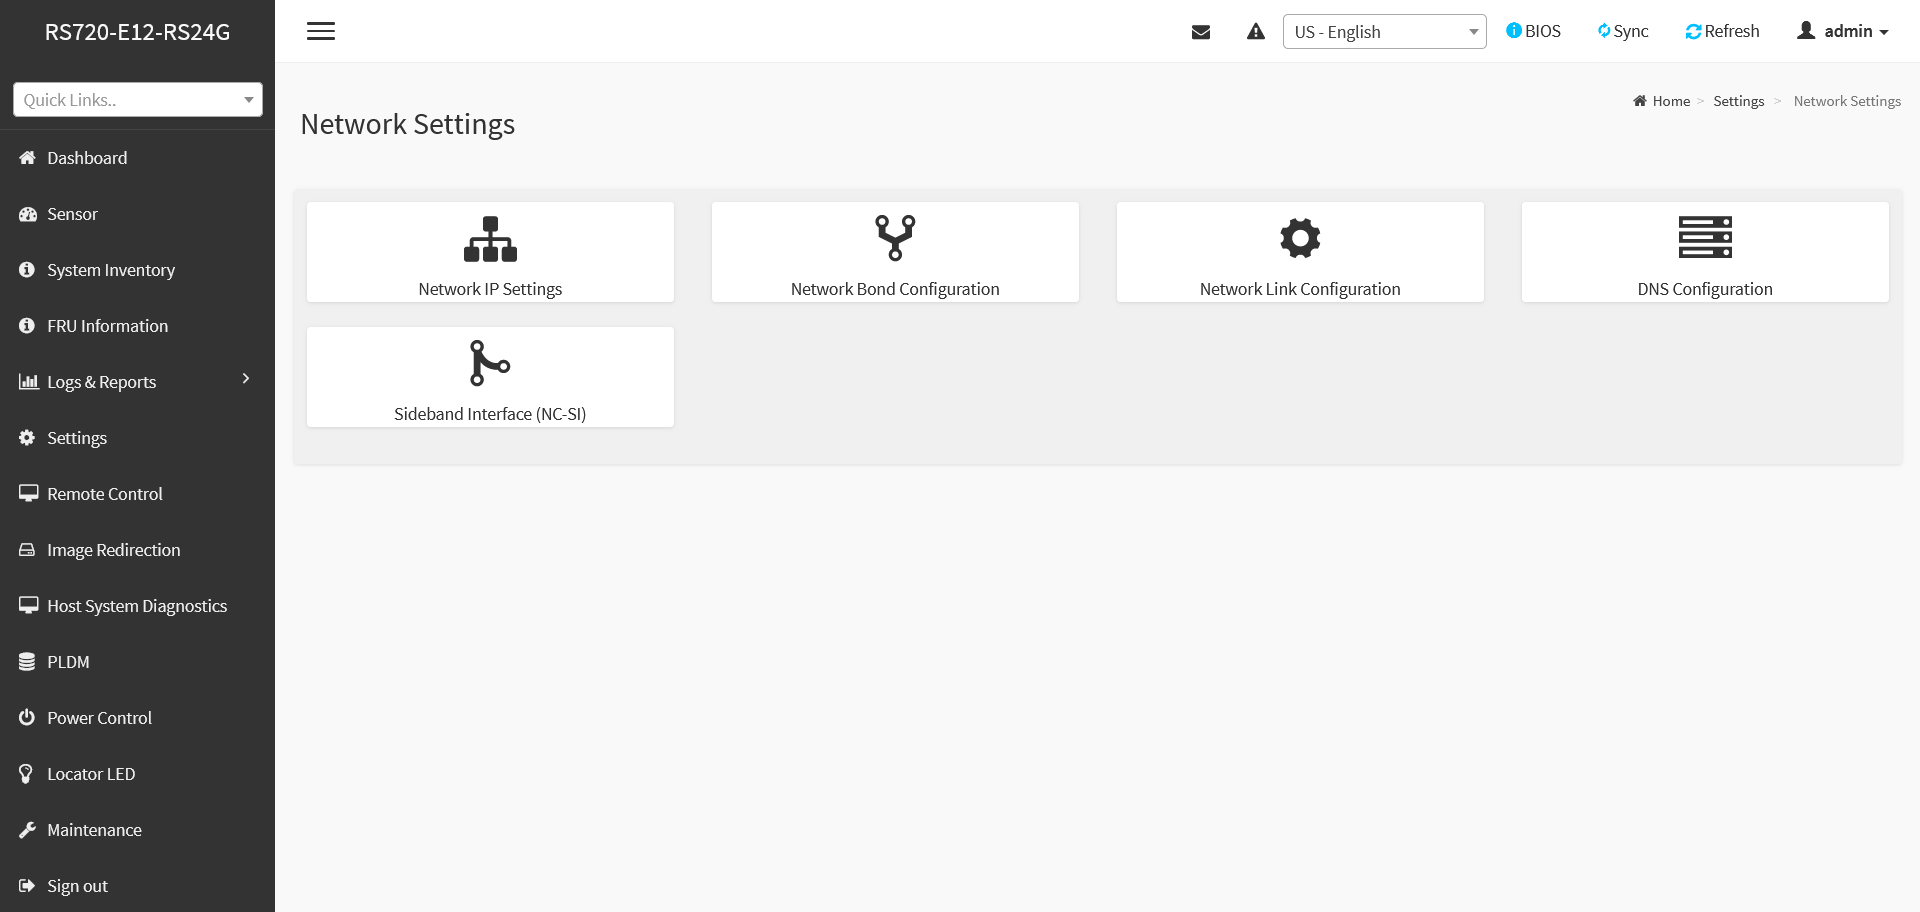Click the Network Link Configuration gear icon
1920x912 pixels.
[x=1300, y=238]
